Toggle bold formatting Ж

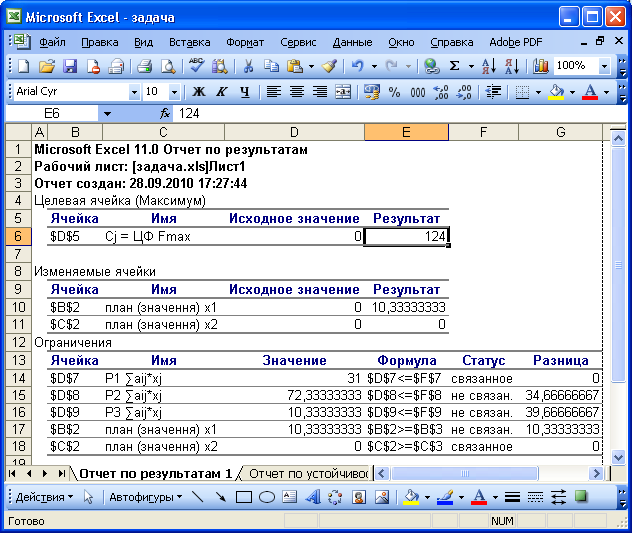point(198,92)
